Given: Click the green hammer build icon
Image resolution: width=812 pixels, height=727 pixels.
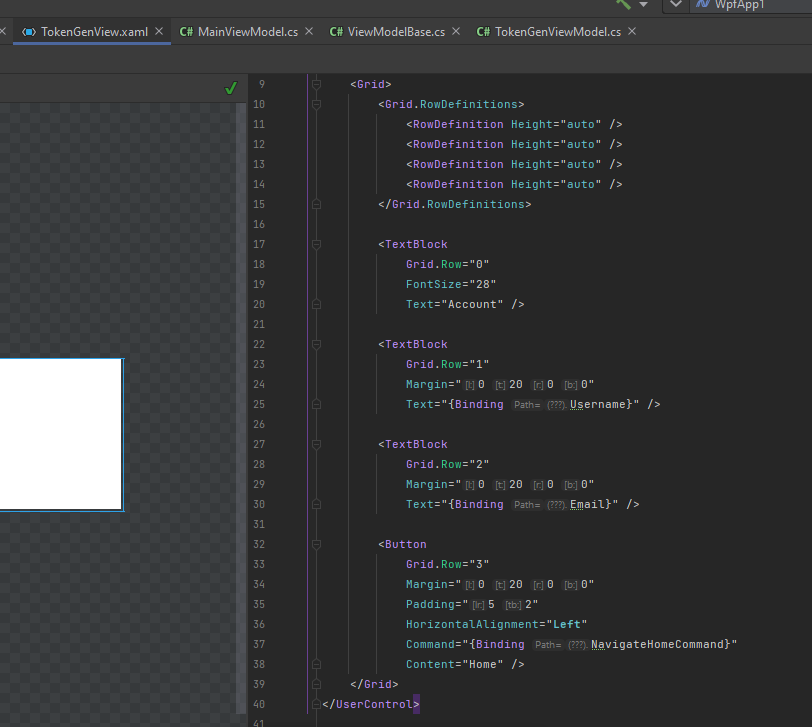Looking at the screenshot, I should [623, 4].
